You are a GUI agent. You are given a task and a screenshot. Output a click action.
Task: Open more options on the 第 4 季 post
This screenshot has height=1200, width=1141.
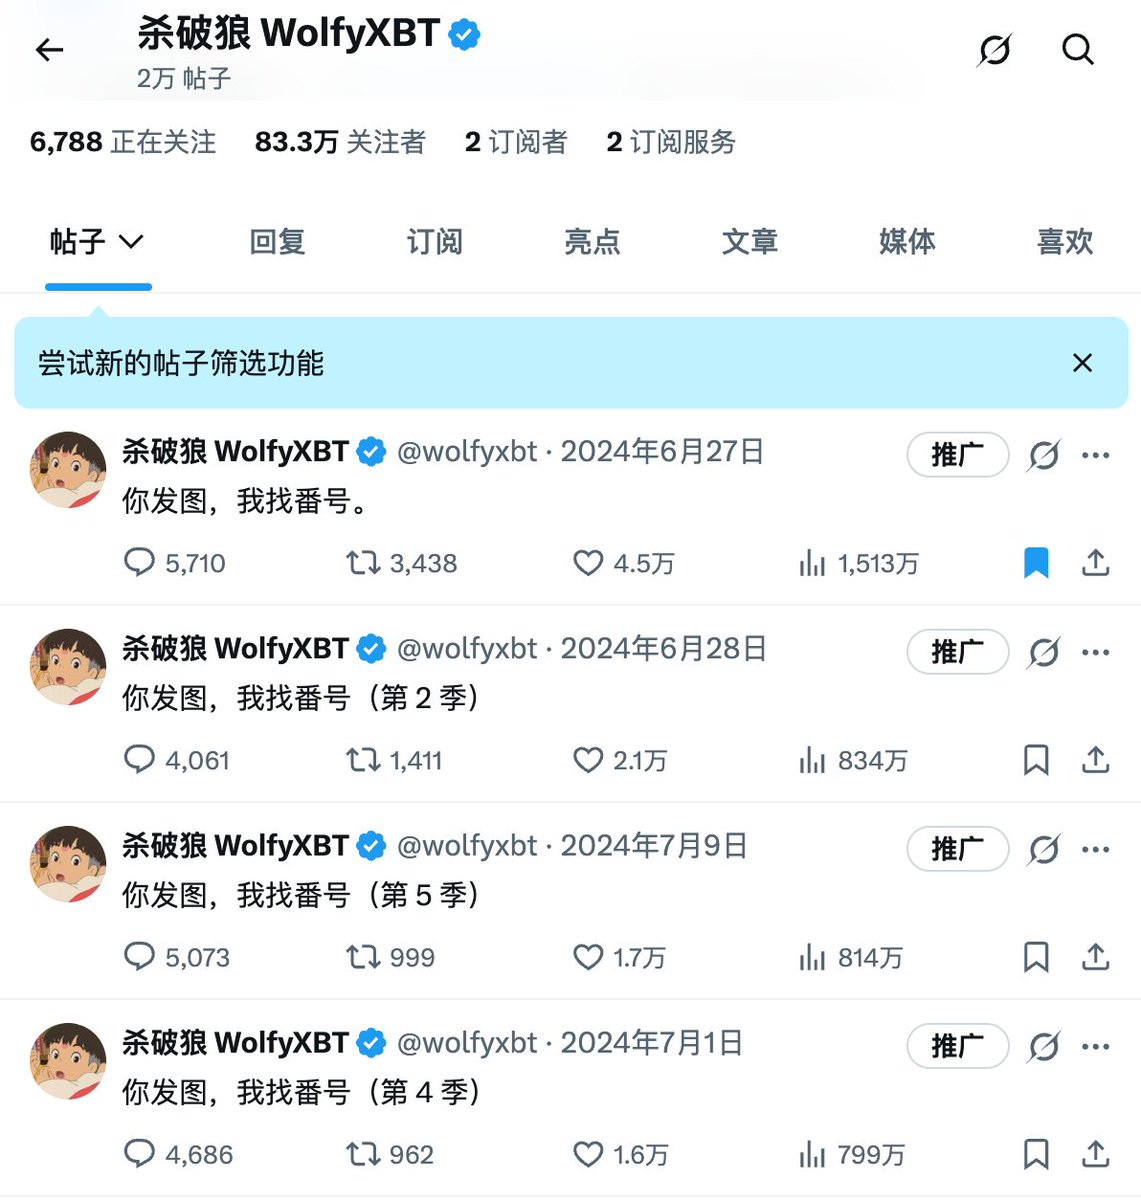(x=1096, y=1046)
